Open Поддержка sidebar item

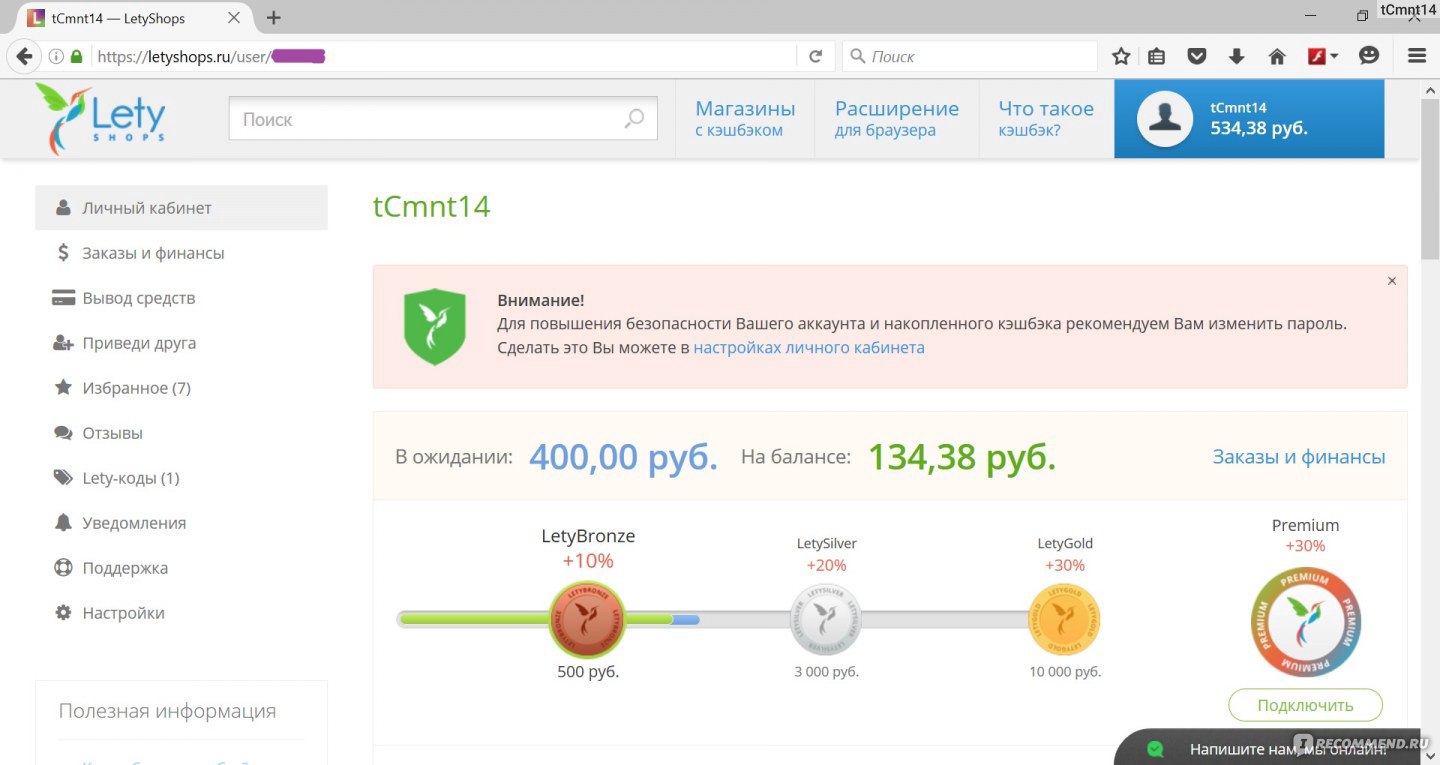[181, 568]
